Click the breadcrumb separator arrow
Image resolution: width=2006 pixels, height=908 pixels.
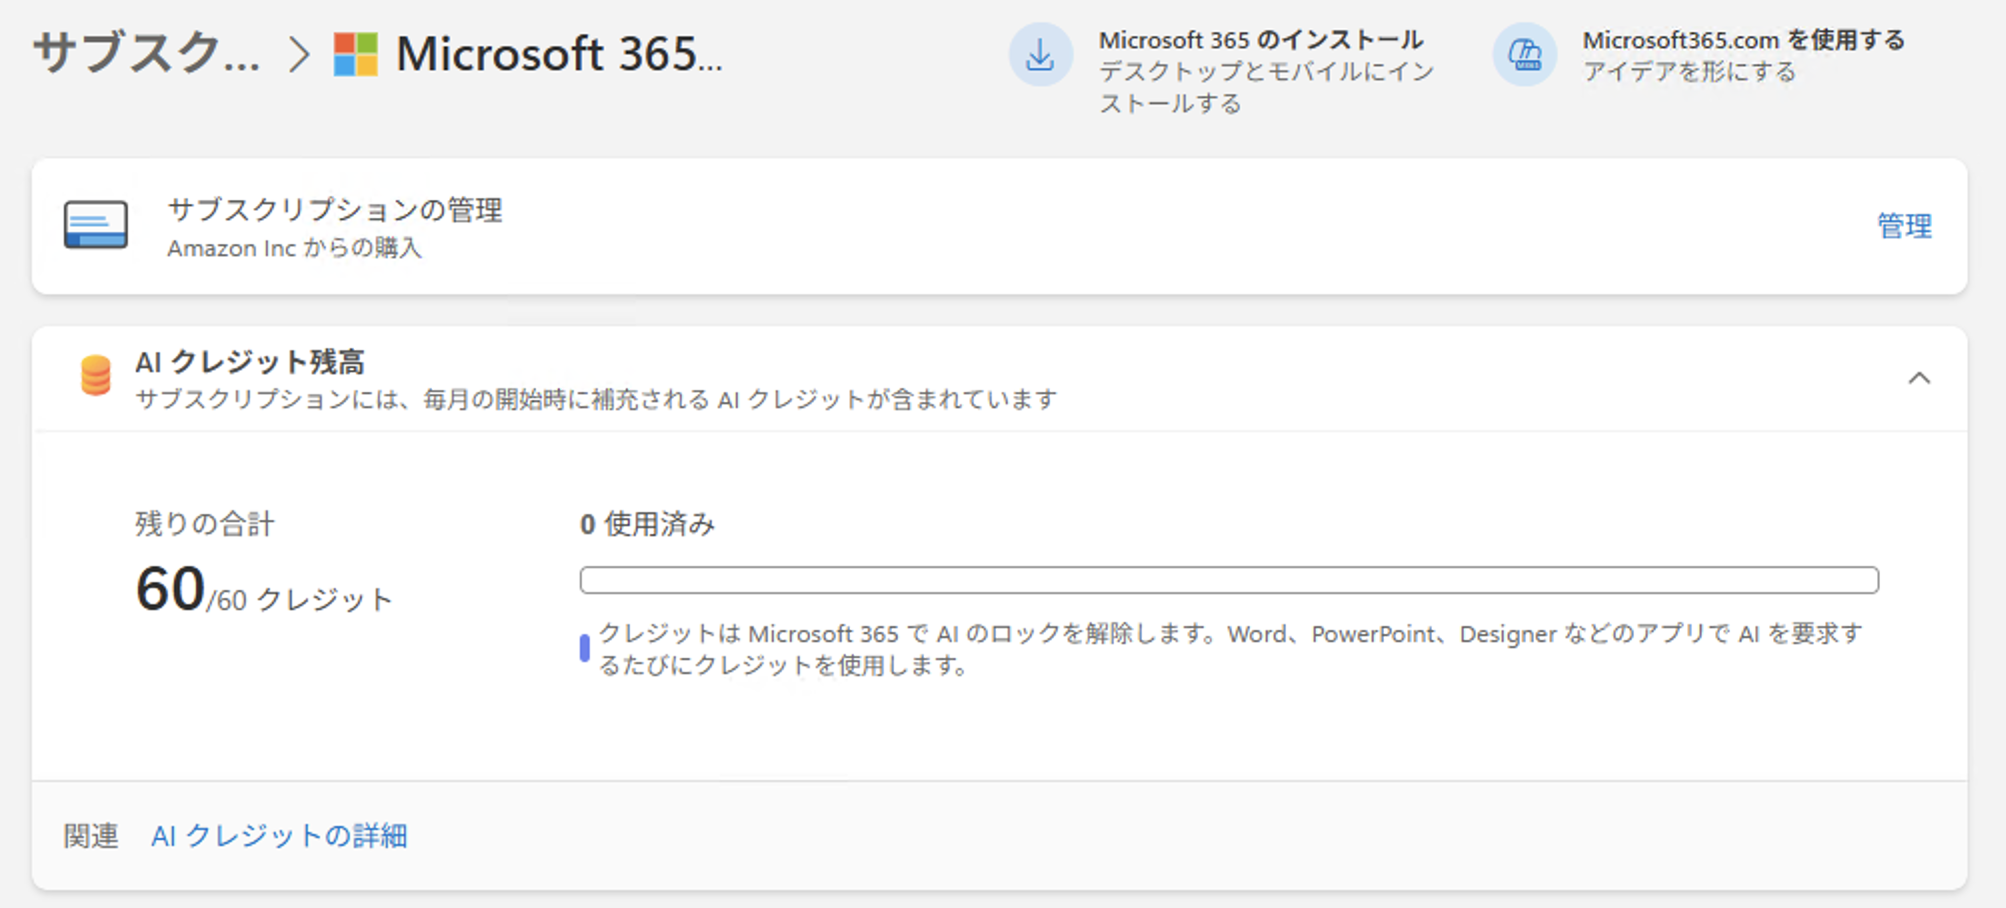pos(298,54)
